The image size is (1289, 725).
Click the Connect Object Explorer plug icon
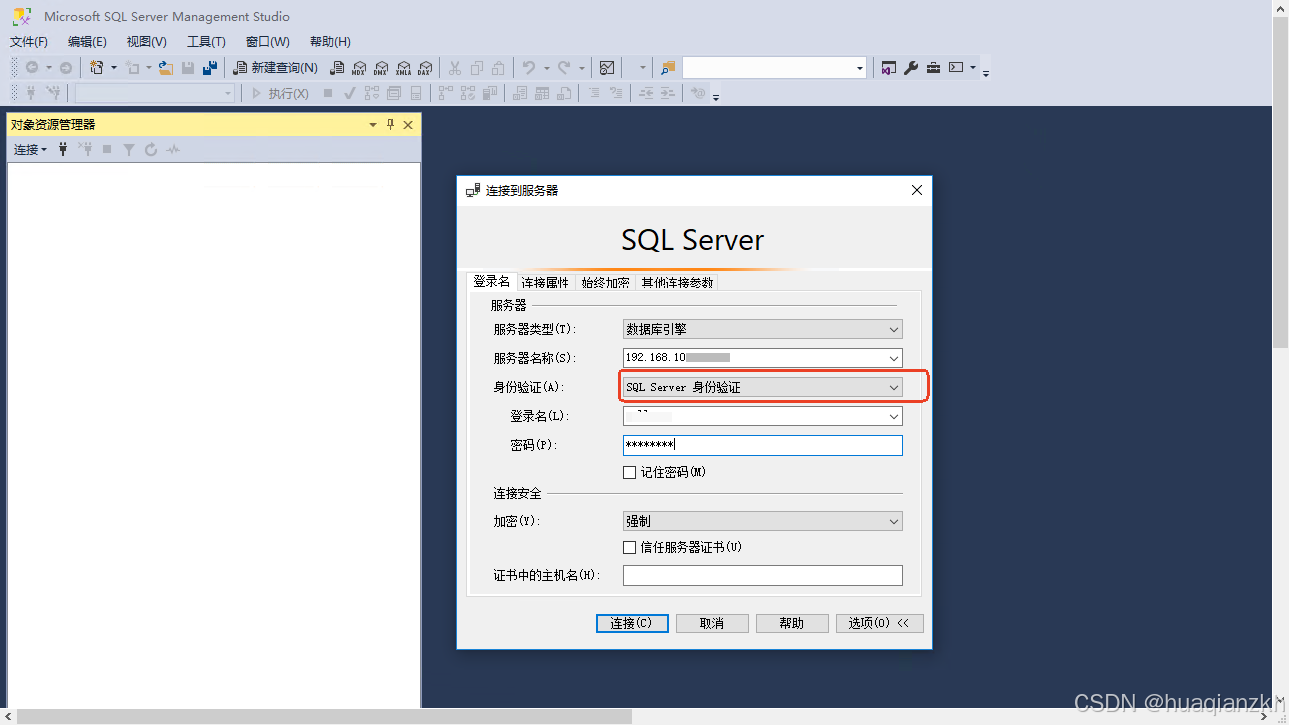[63, 149]
